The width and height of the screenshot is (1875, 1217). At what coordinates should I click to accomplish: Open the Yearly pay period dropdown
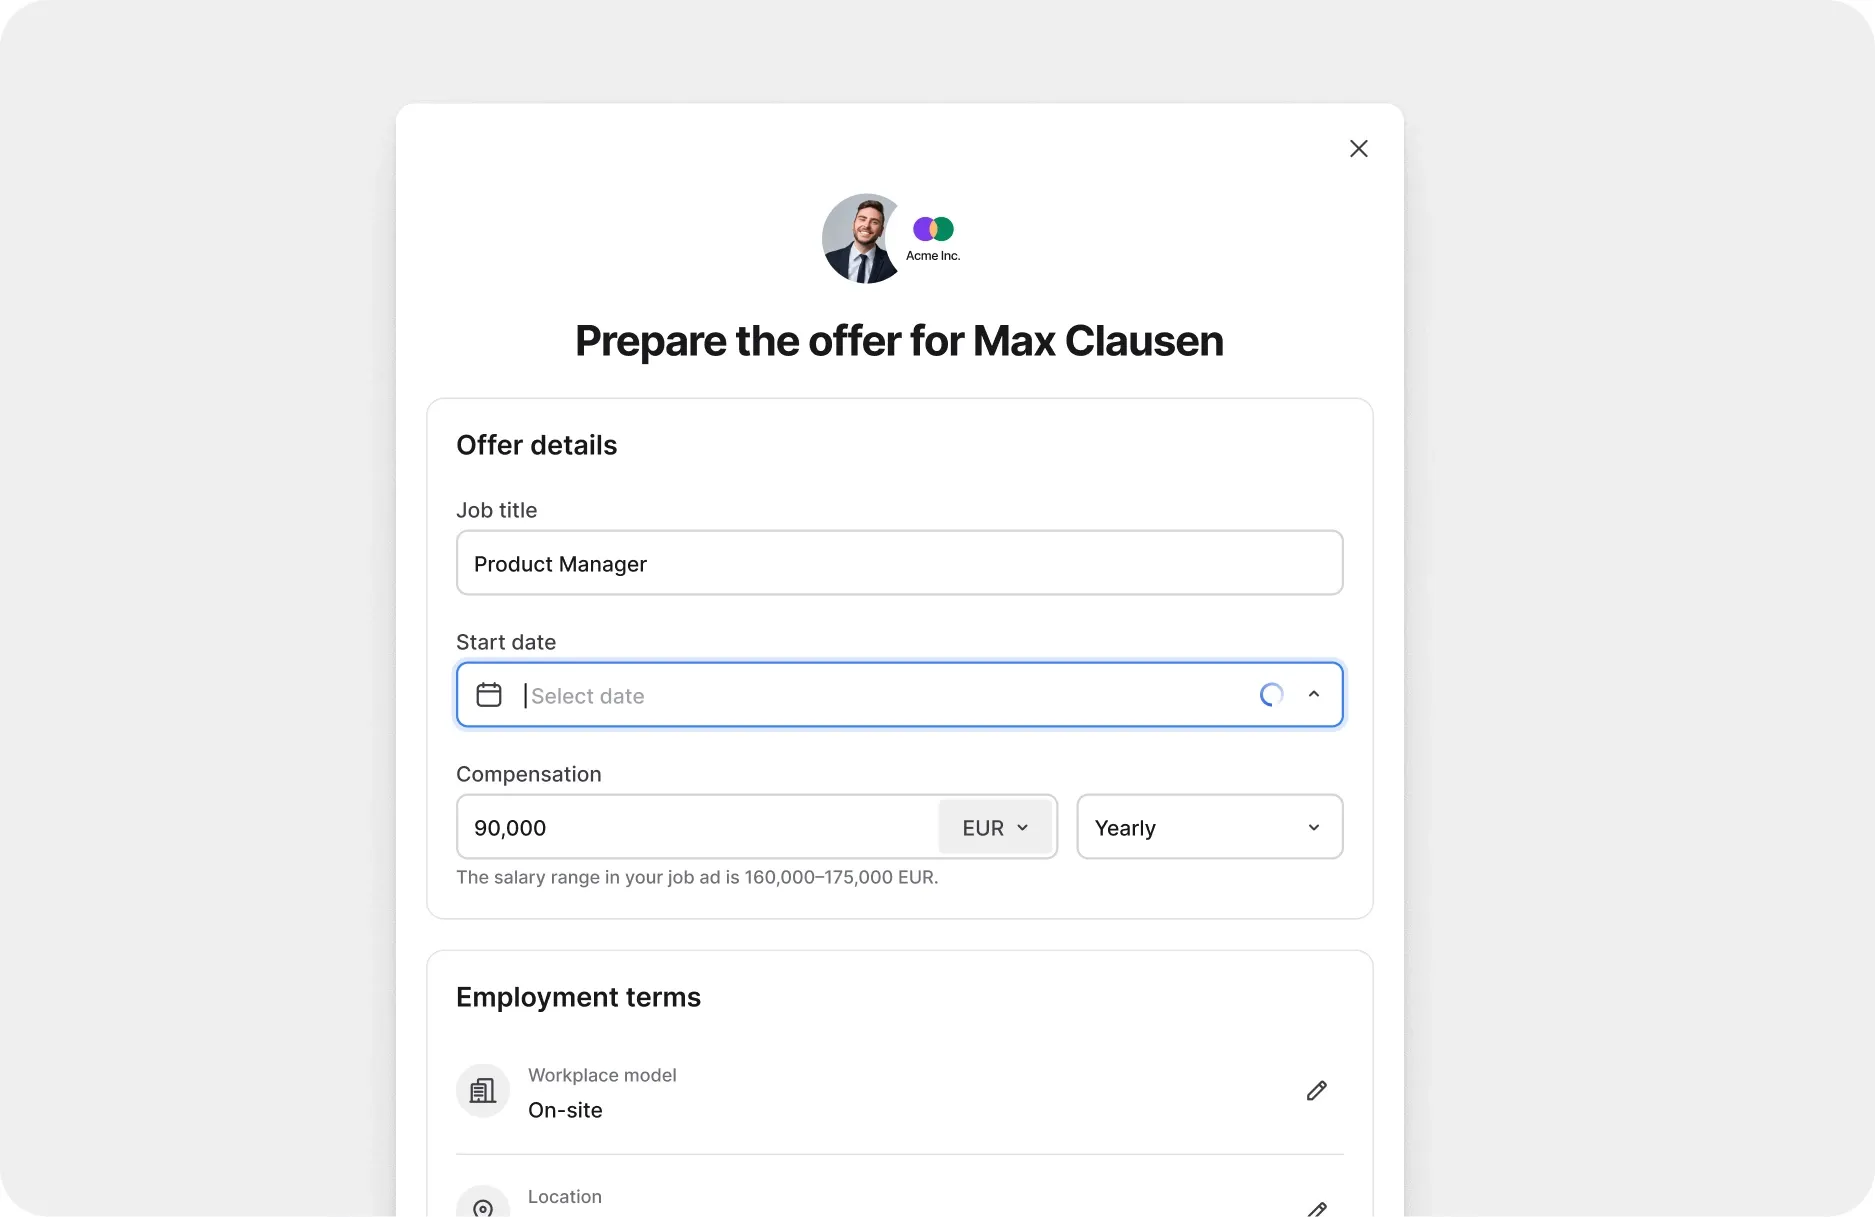[1209, 827]
